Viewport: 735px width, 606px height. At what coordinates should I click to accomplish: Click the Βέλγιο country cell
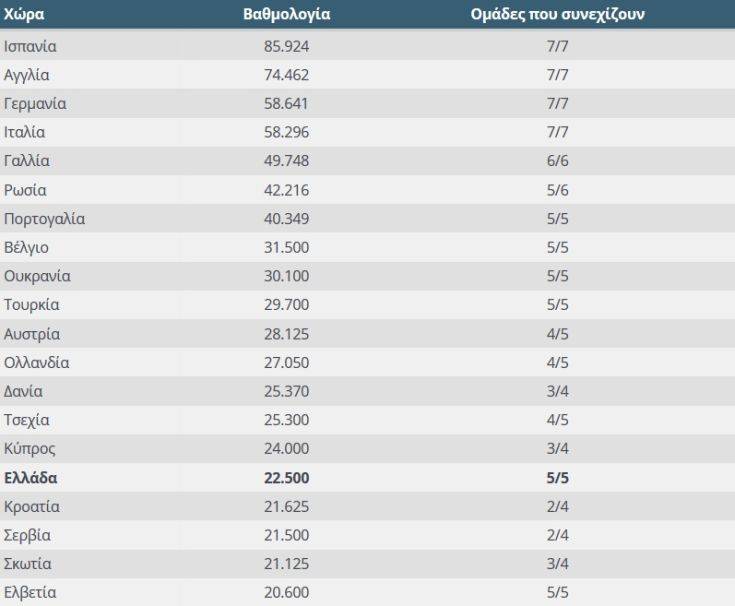pyautogui.click(x=26, y=247)
